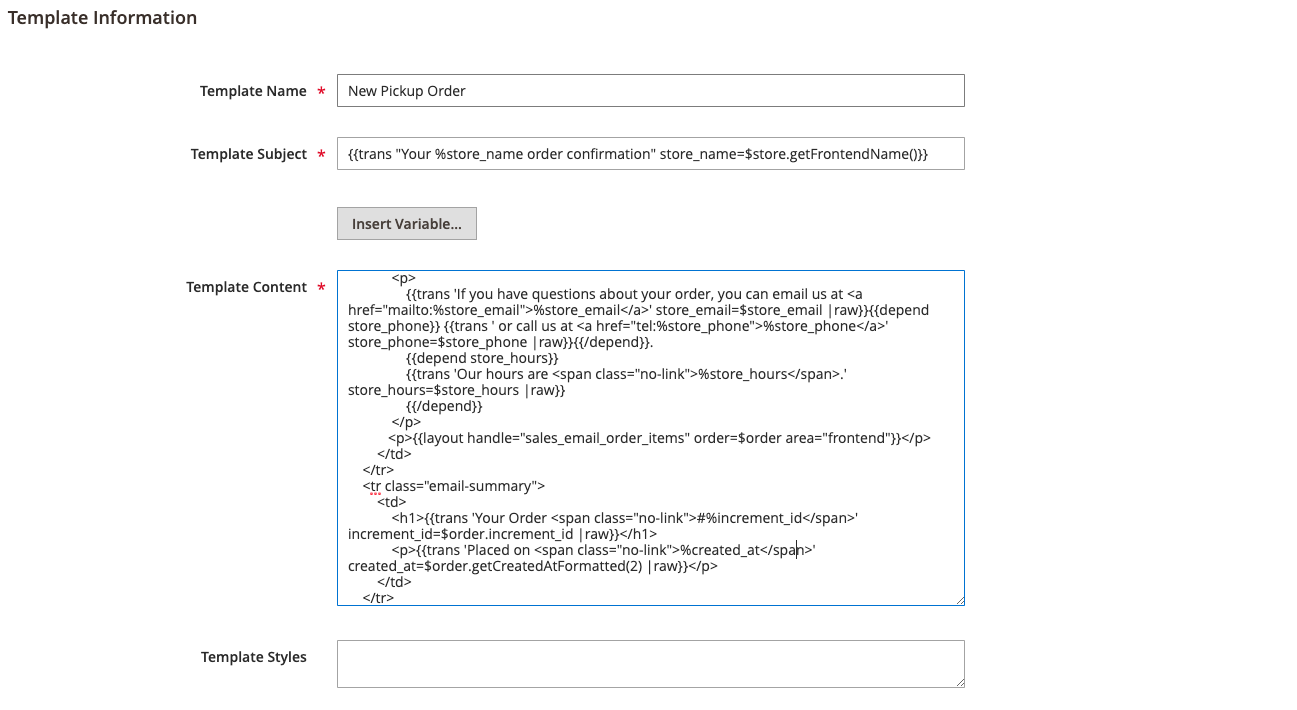Click the email-summary table row line
This screenshot has width=1297, height=710.
tap(454, 486)
